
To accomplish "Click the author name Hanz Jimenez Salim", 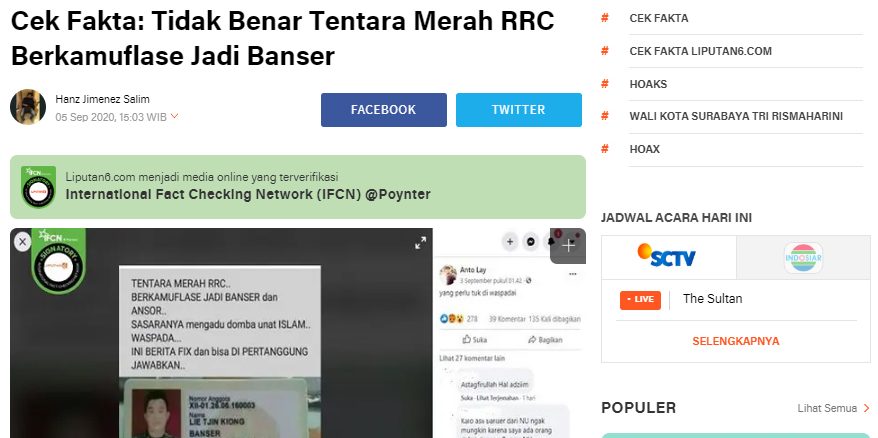I will (102, 100).
